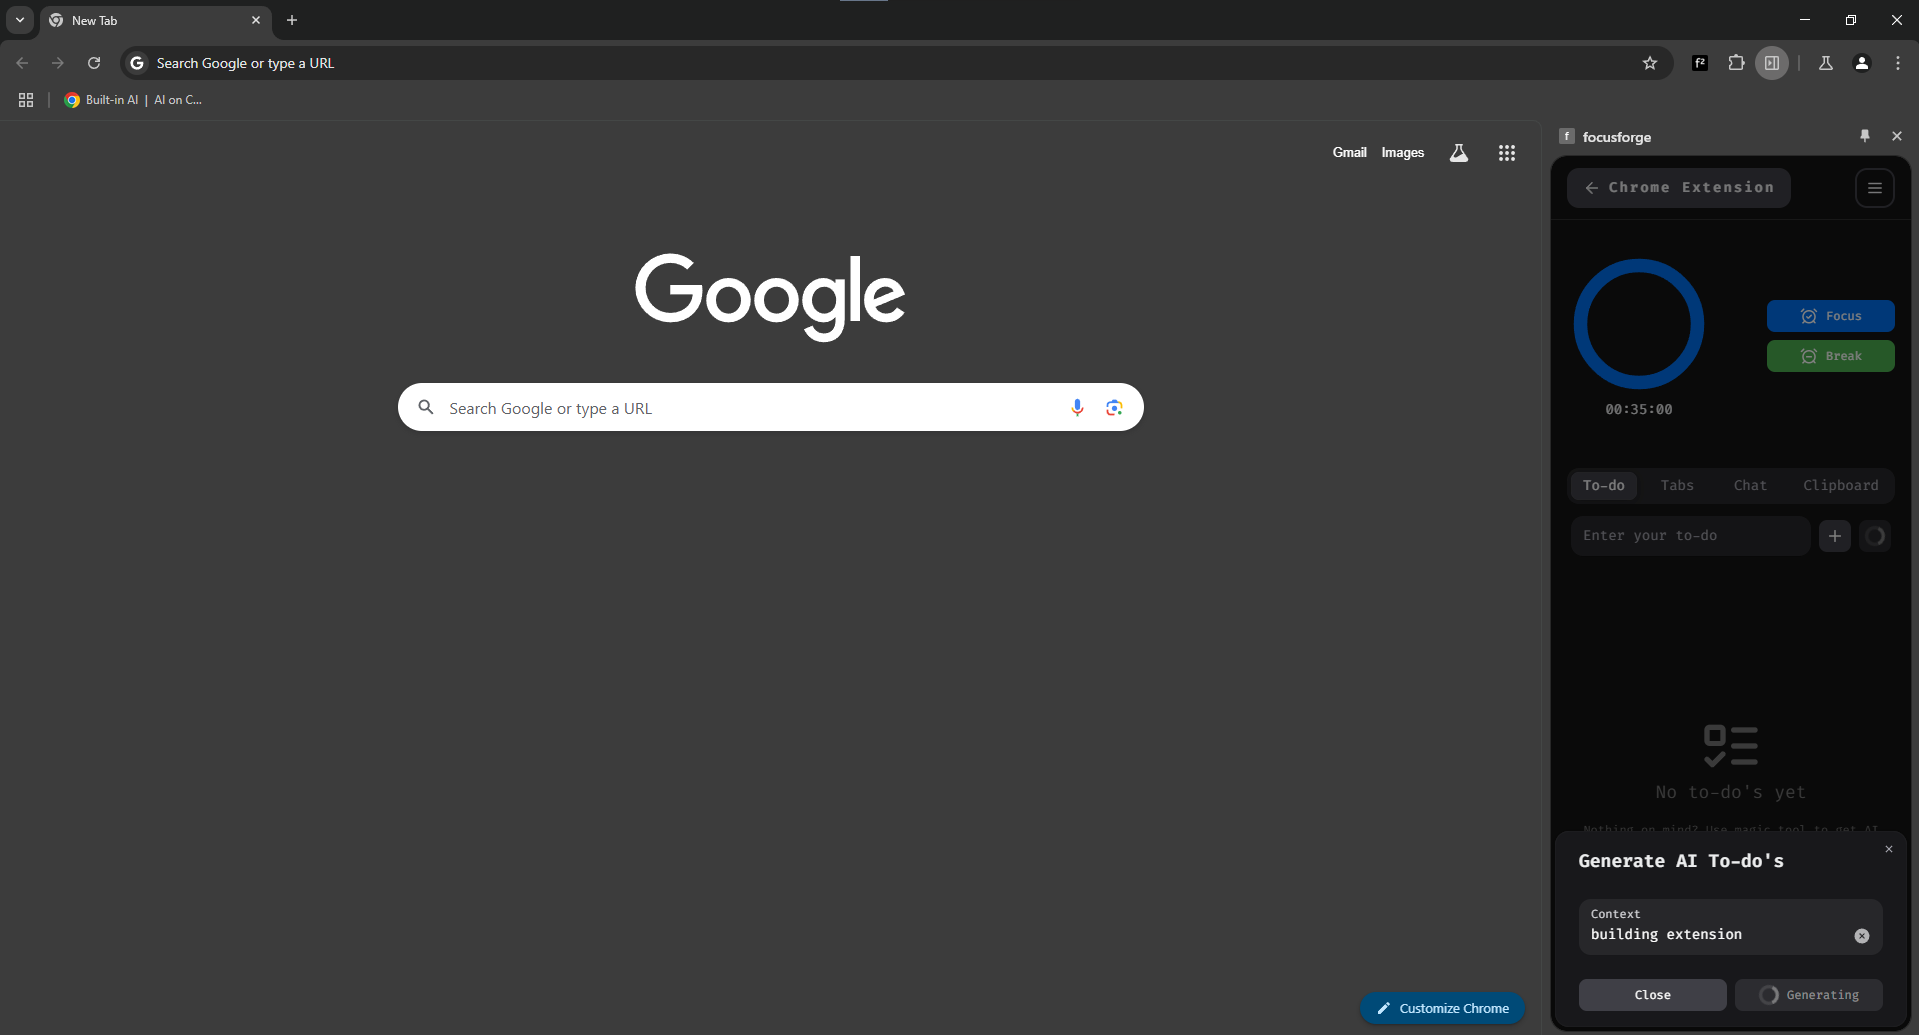Open focusforge hamburger menu
This screenshot has height=1035, width=1919.
coord(1875,188)
